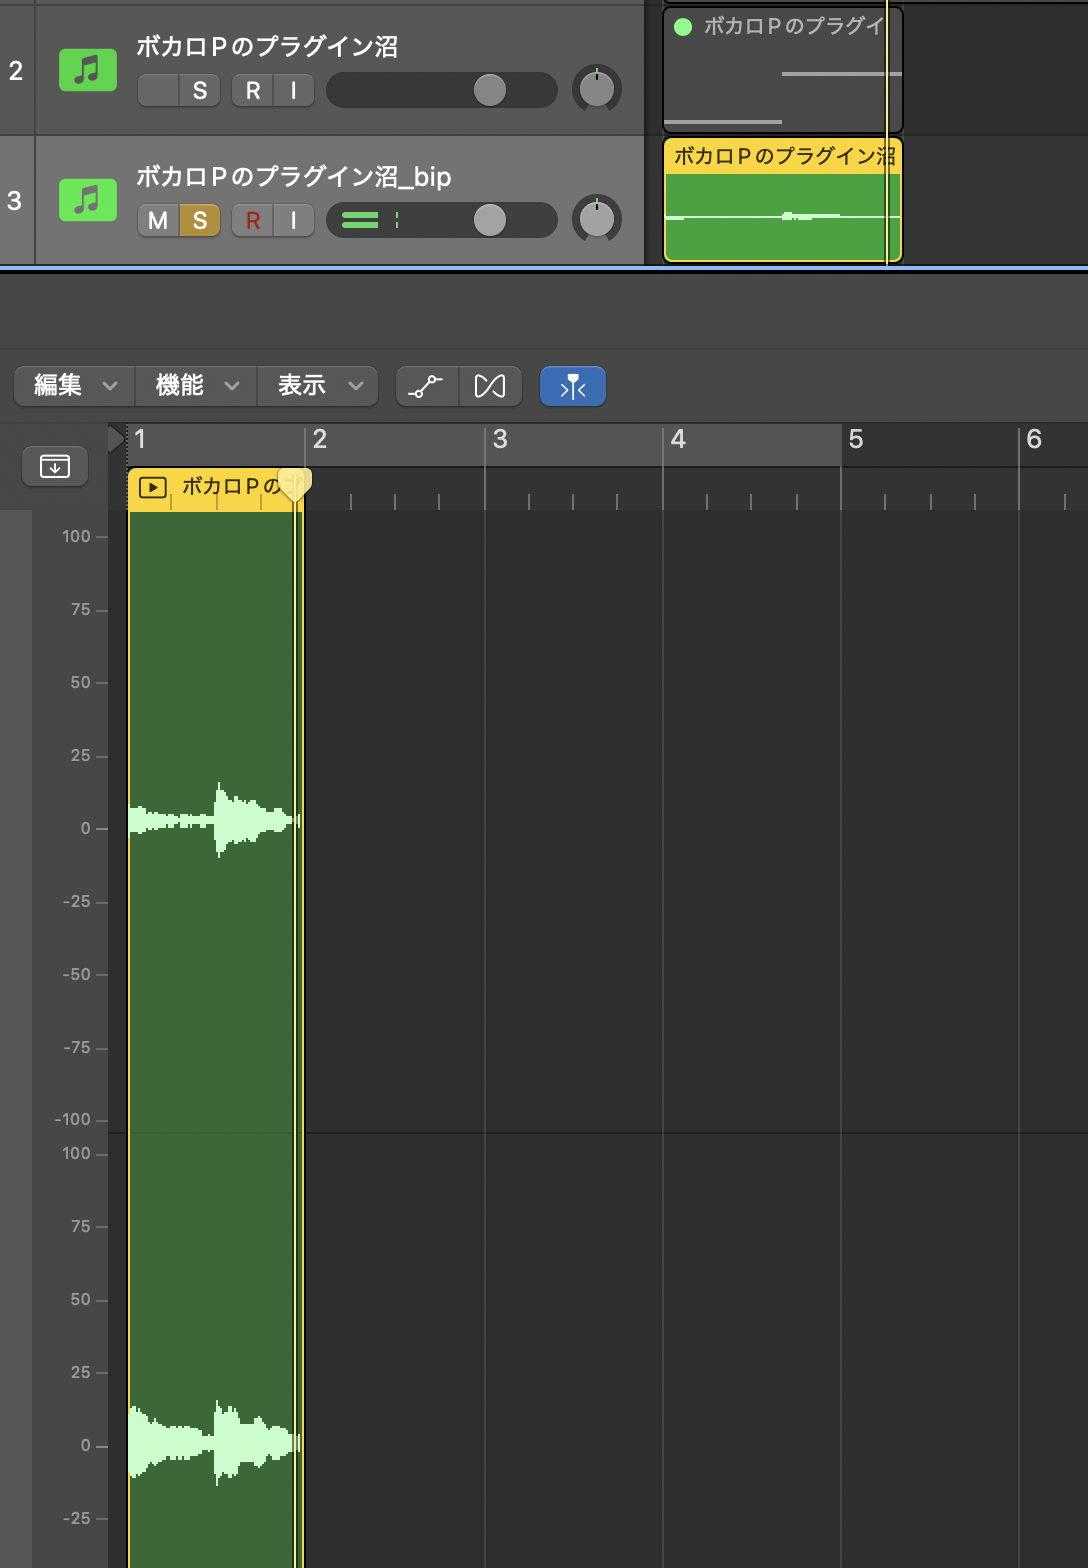Toggle the Flex button in editor toolbar
The width and height of the screenshot is (1088, 1568).
490,386
